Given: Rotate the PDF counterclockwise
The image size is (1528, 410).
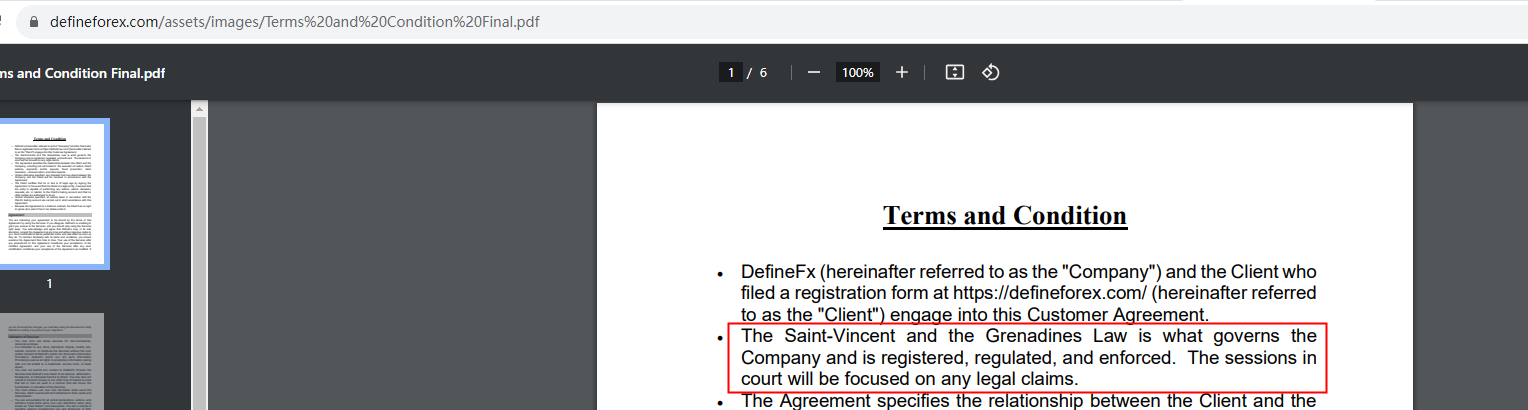Looking at the screenshot, I should pos(991,72).
